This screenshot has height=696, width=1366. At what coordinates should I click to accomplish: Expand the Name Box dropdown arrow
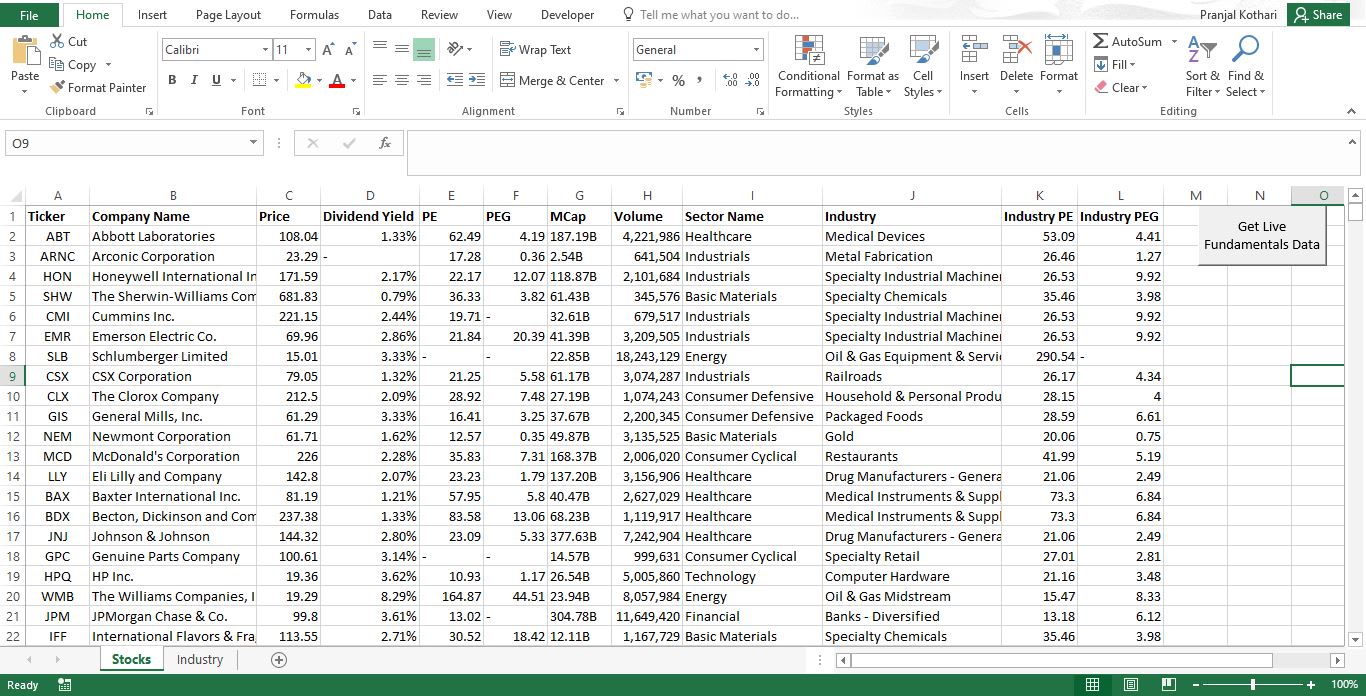[x=254, y=144]
